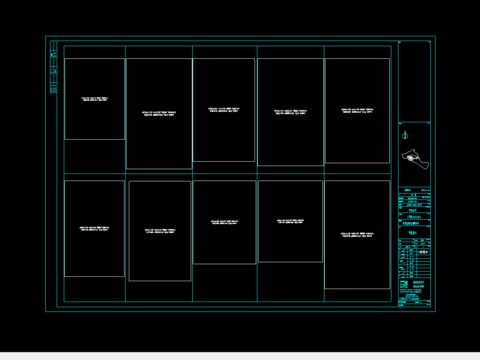Click the vertical revision strip at left border
This screenshot has height=360, width=480.
click(53, 67)
